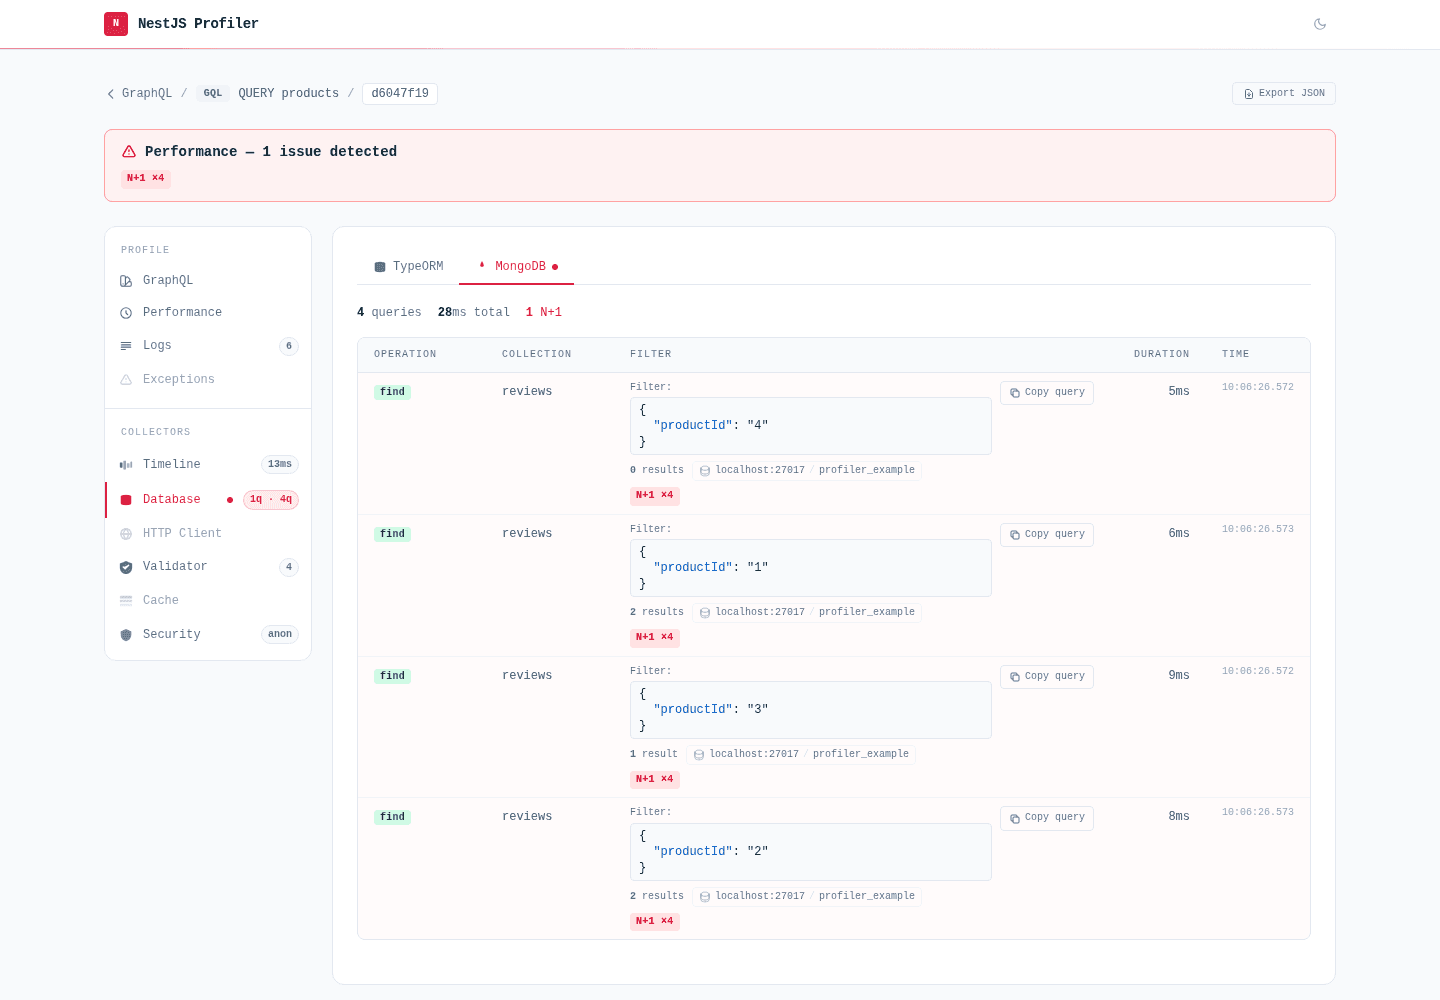
Task: Click the TypeORM database icon in tab
Action: click(x=380, y=267)
